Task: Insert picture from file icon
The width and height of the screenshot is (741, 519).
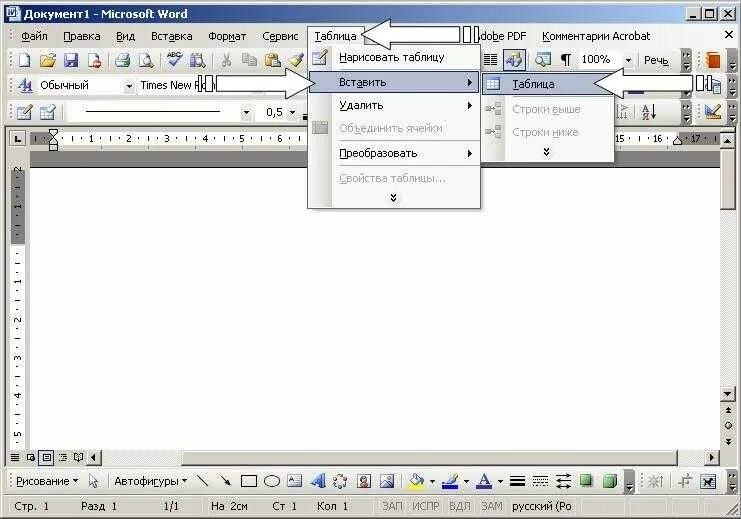Action: (387, 481)
